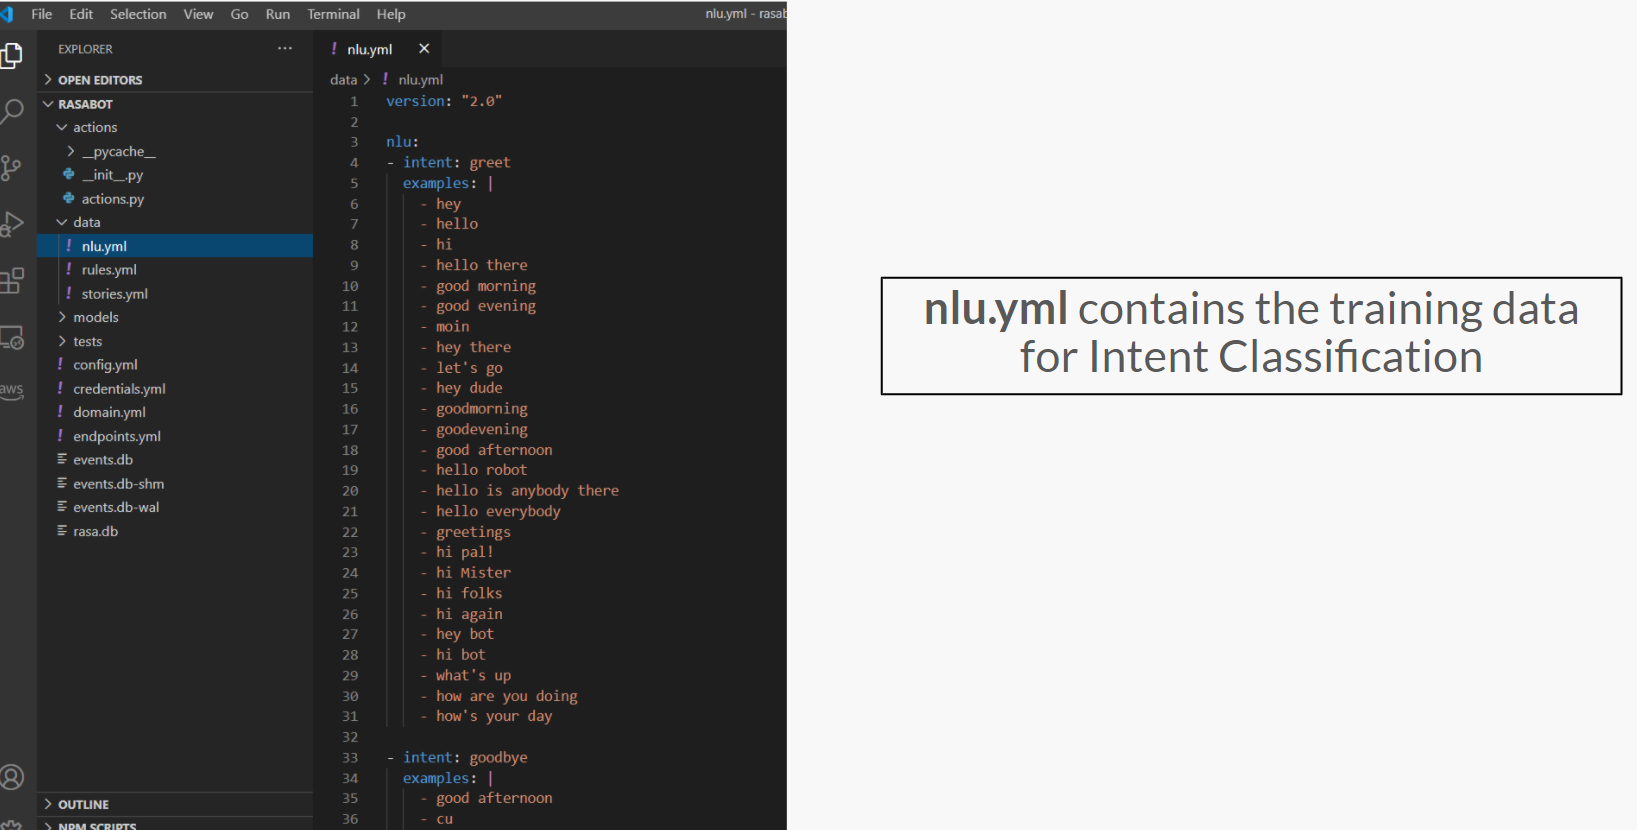The image size is (1637, 830).
Task: Open the AWS toolkit view
Action: (11, 390)
